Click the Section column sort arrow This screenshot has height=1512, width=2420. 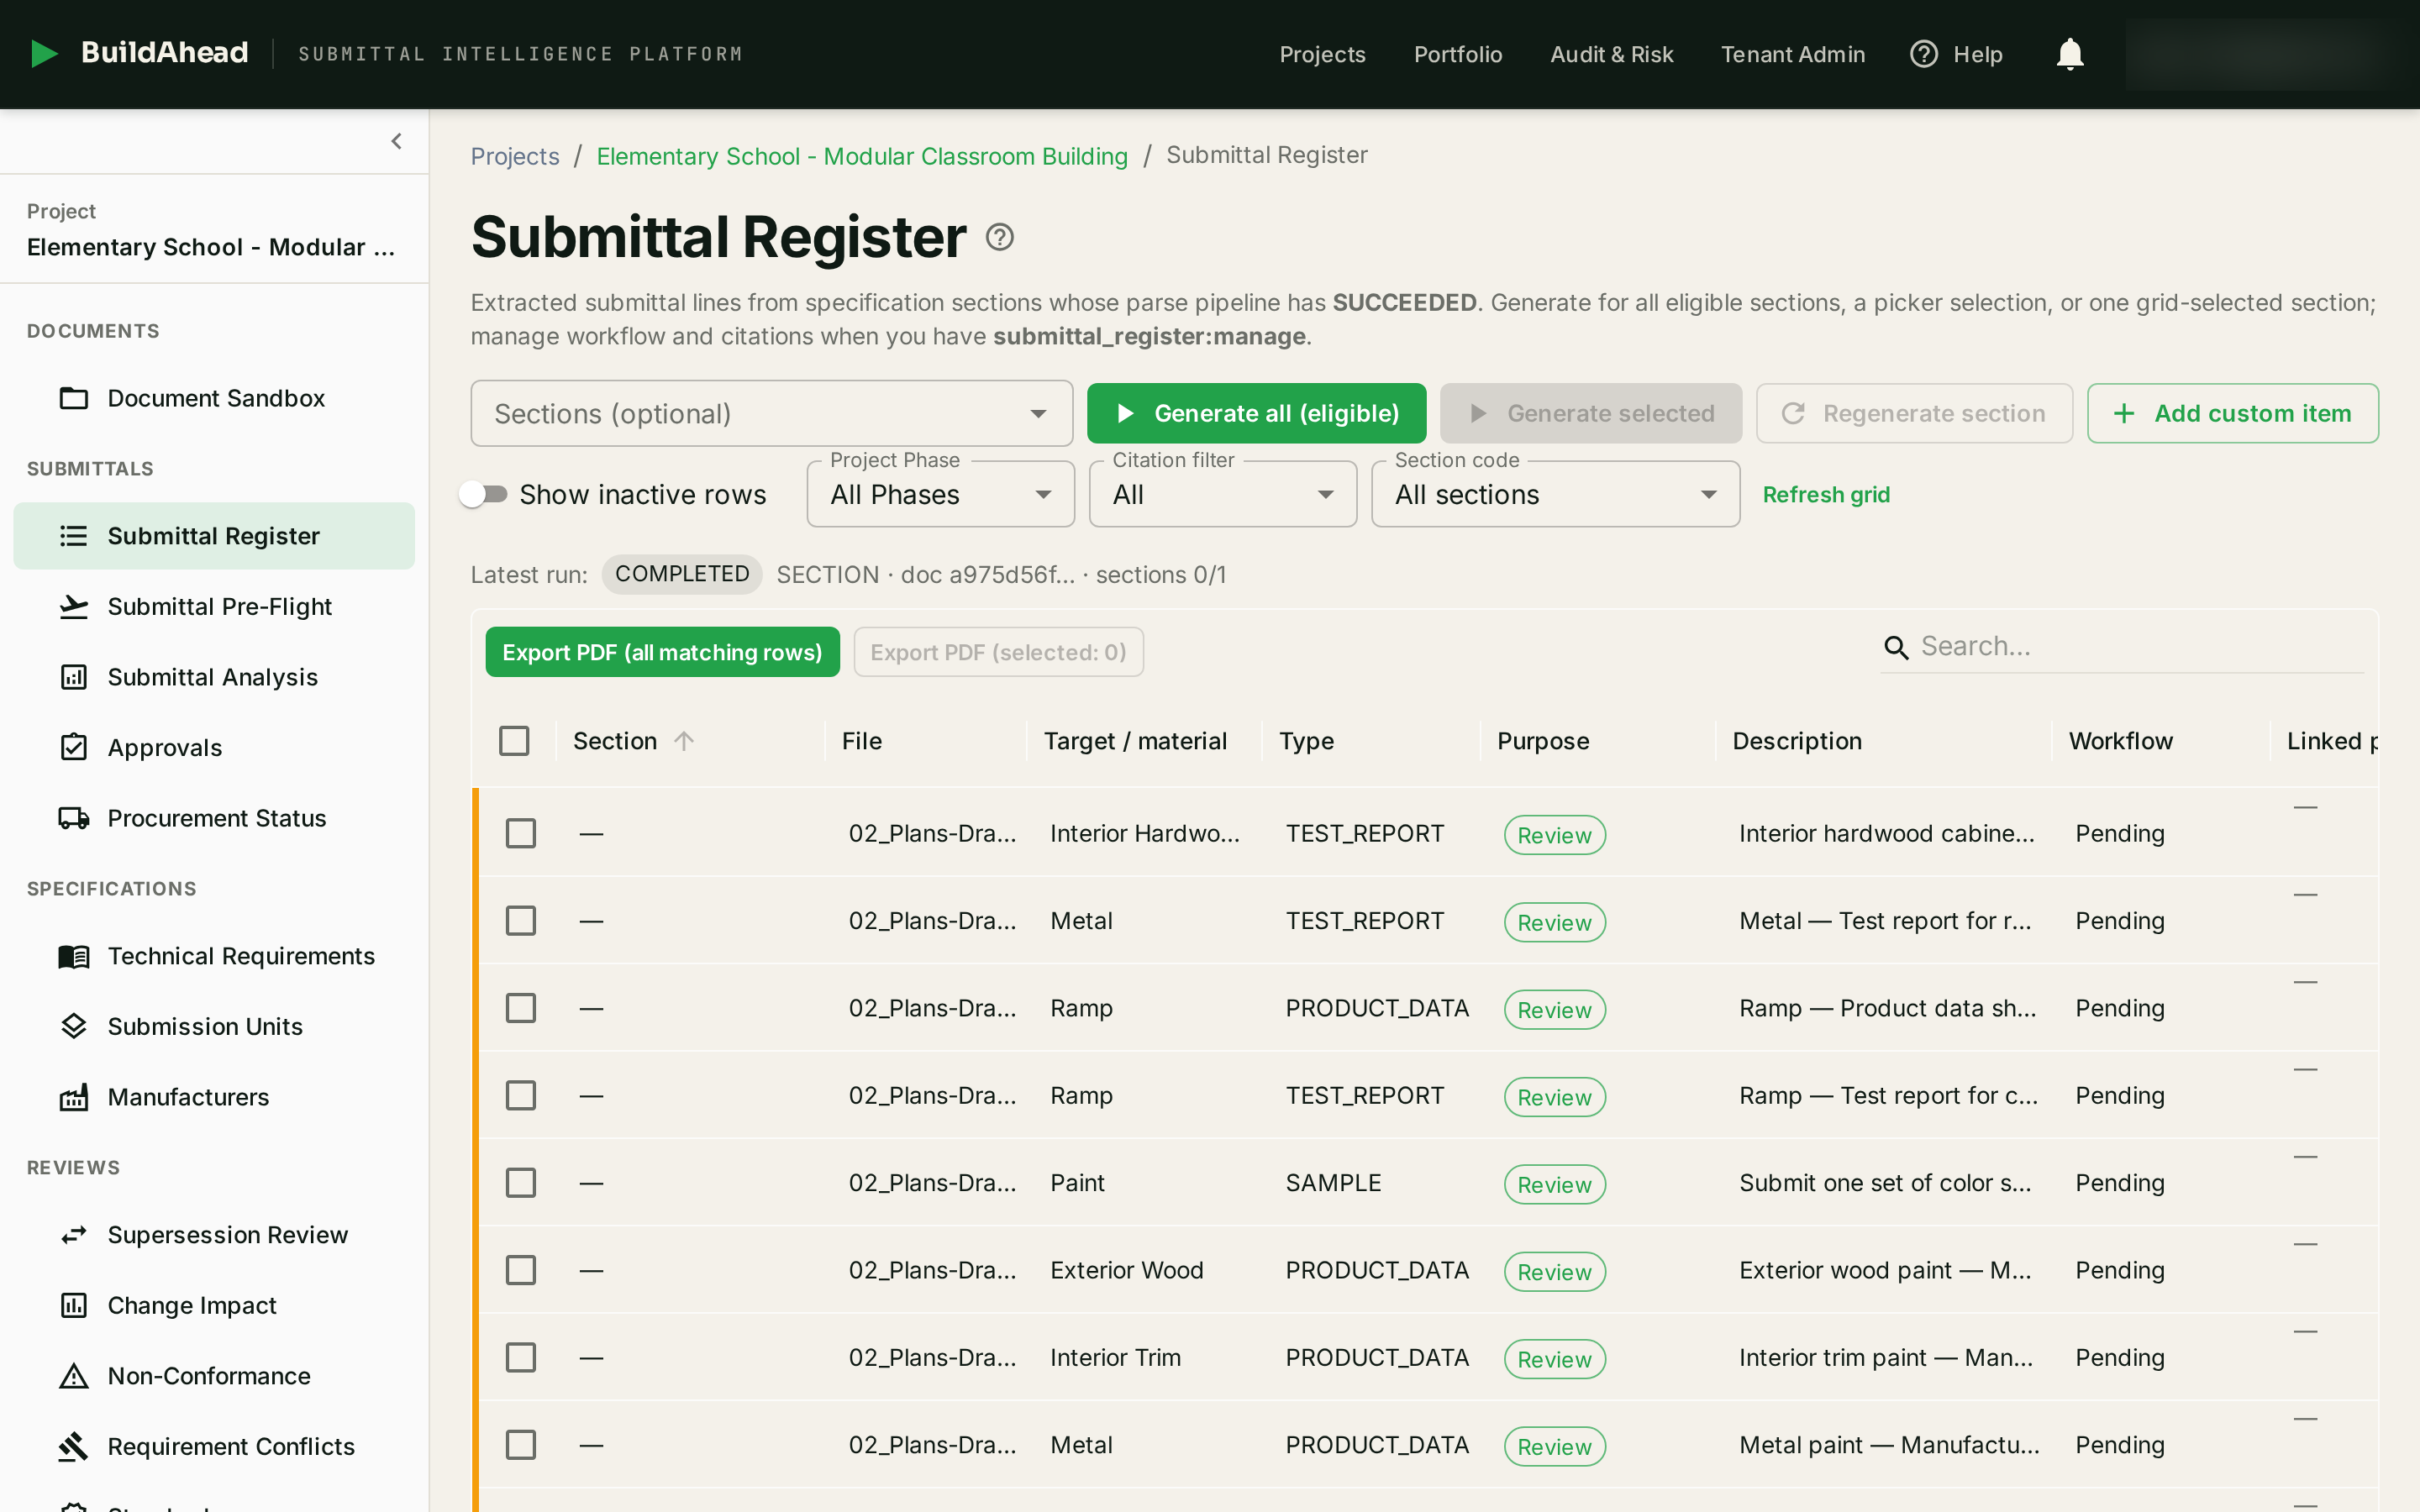(684, 741)
